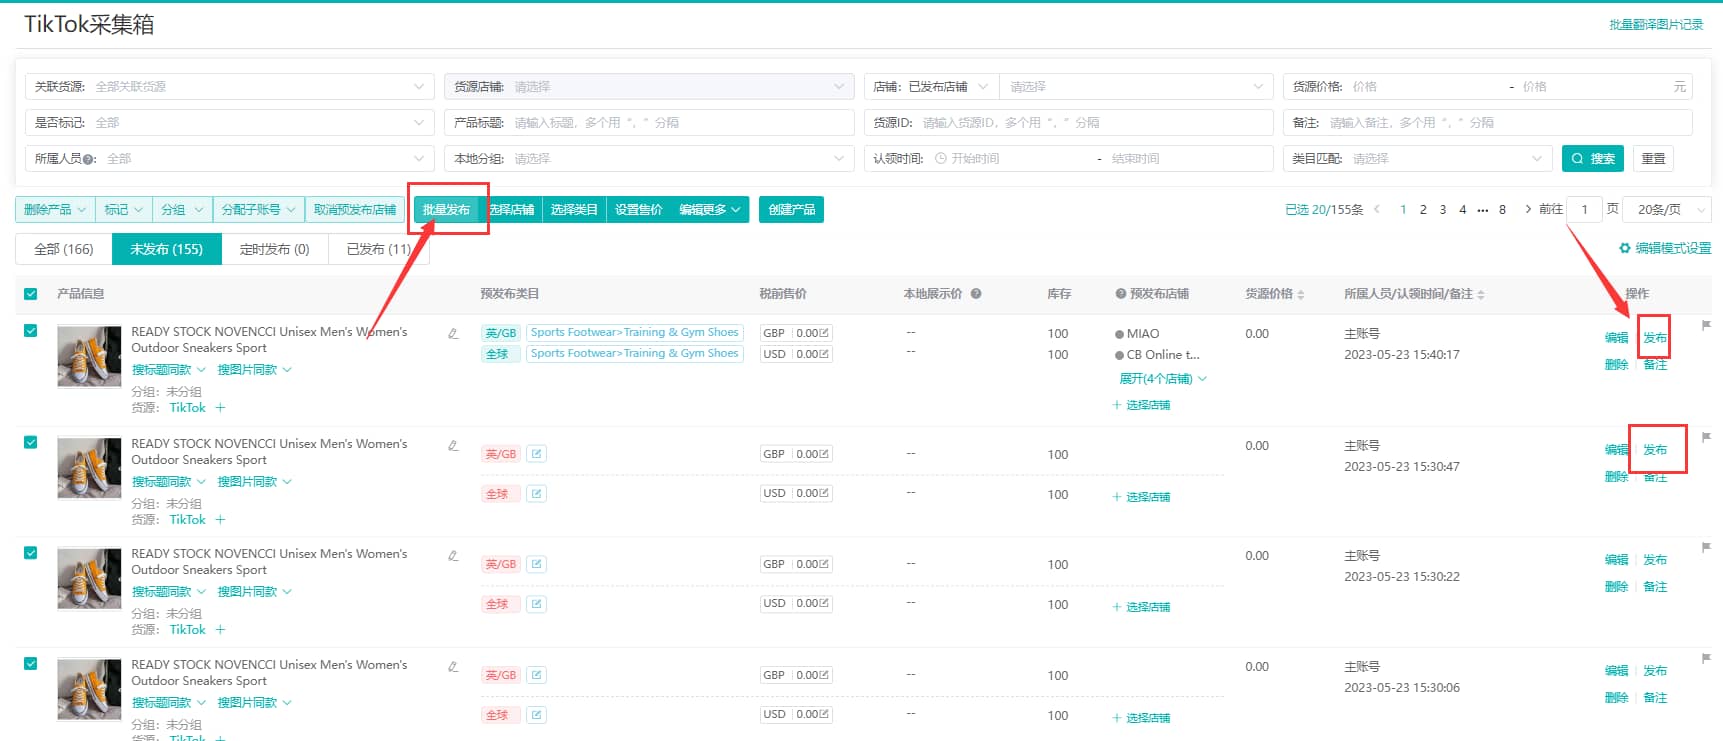
Task: Click the pencil edit icon beside first product title
Action: (453, 334)
